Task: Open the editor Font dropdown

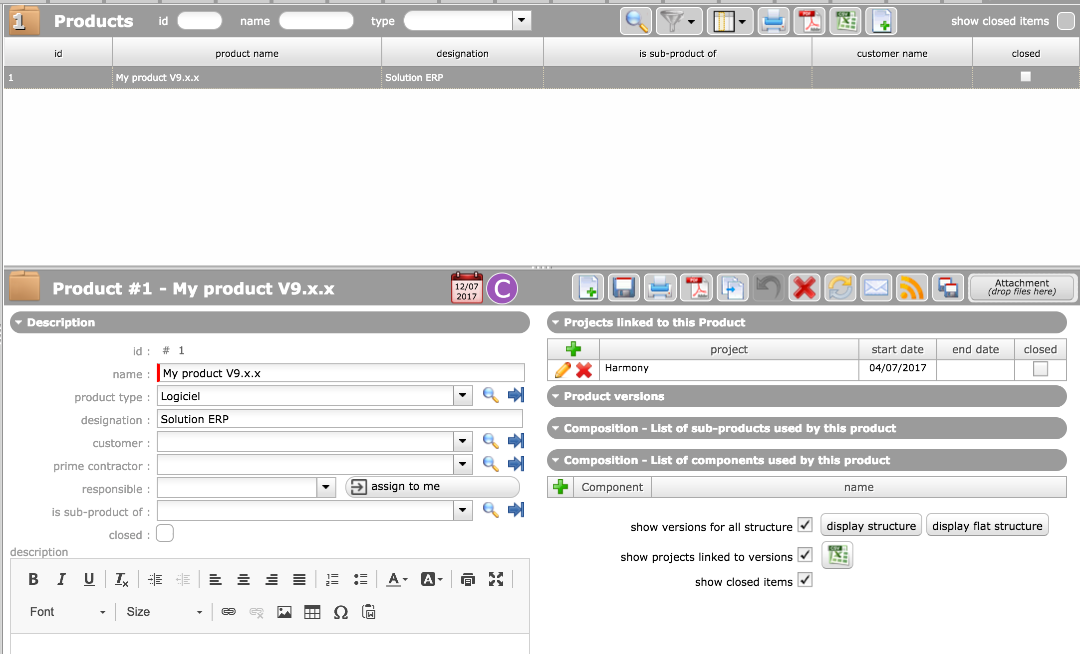Action: click(67, 612)
